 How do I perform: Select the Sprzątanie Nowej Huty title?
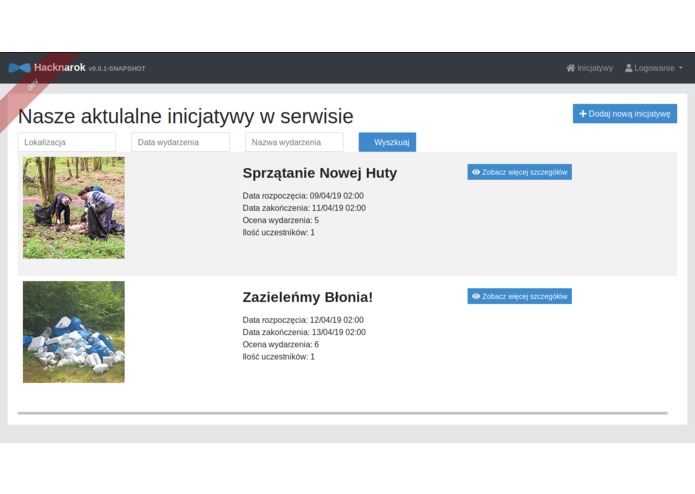(320, 173)
